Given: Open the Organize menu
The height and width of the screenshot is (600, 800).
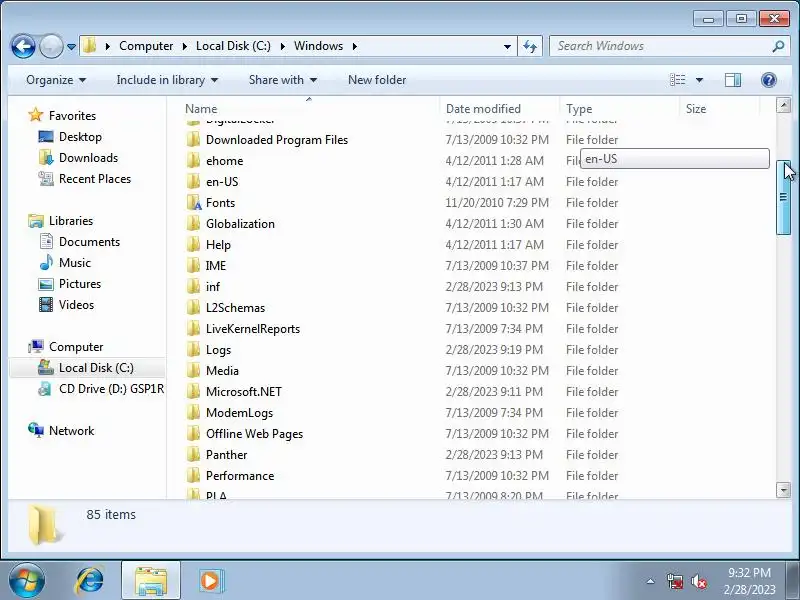Looking at the screenshot, I should pyautogui.click(x=56, y=80).
